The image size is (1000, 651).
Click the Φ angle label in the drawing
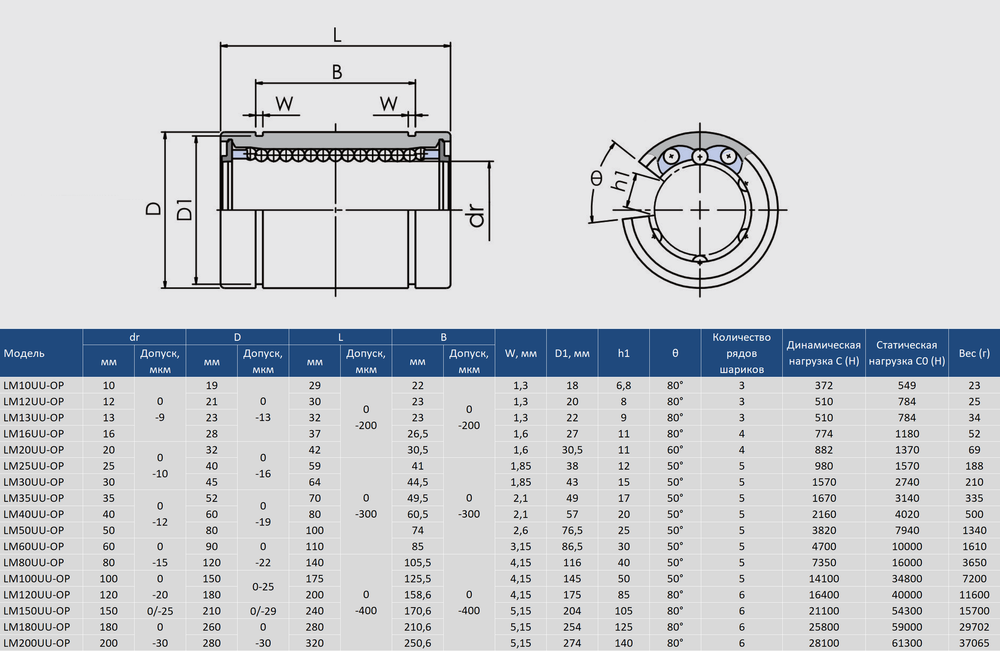point(596,178)
